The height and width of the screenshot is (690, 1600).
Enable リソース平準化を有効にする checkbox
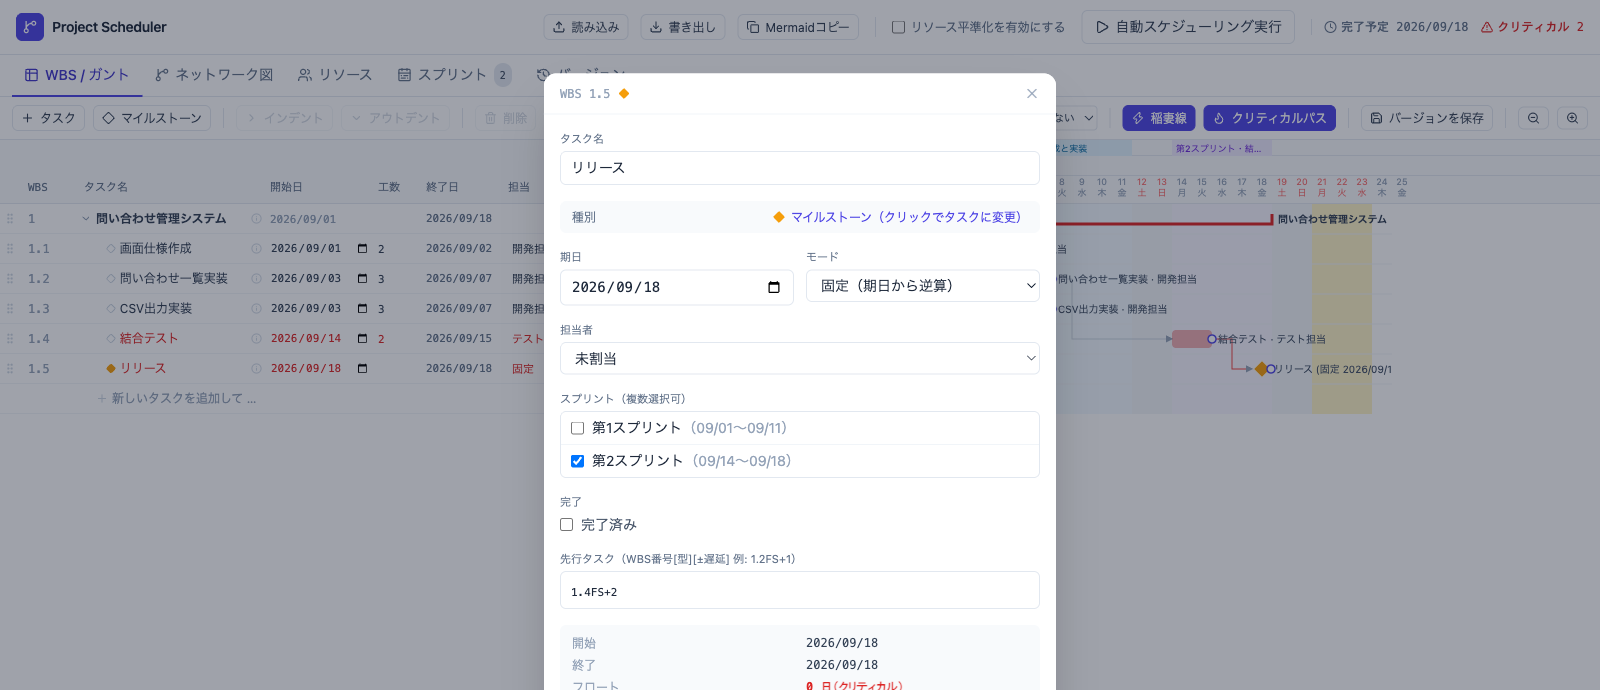point(898,27)
